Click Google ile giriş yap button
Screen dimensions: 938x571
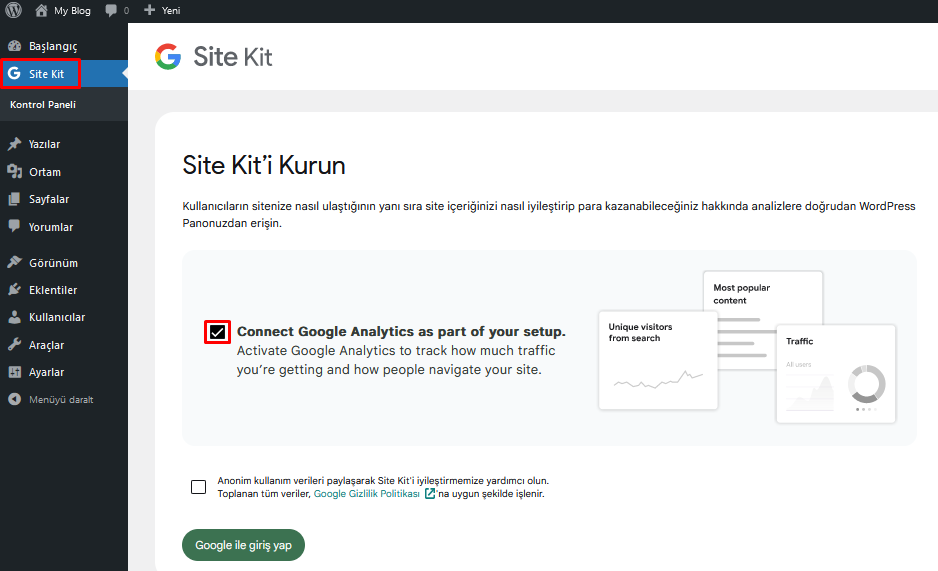(x=243, y=545)
